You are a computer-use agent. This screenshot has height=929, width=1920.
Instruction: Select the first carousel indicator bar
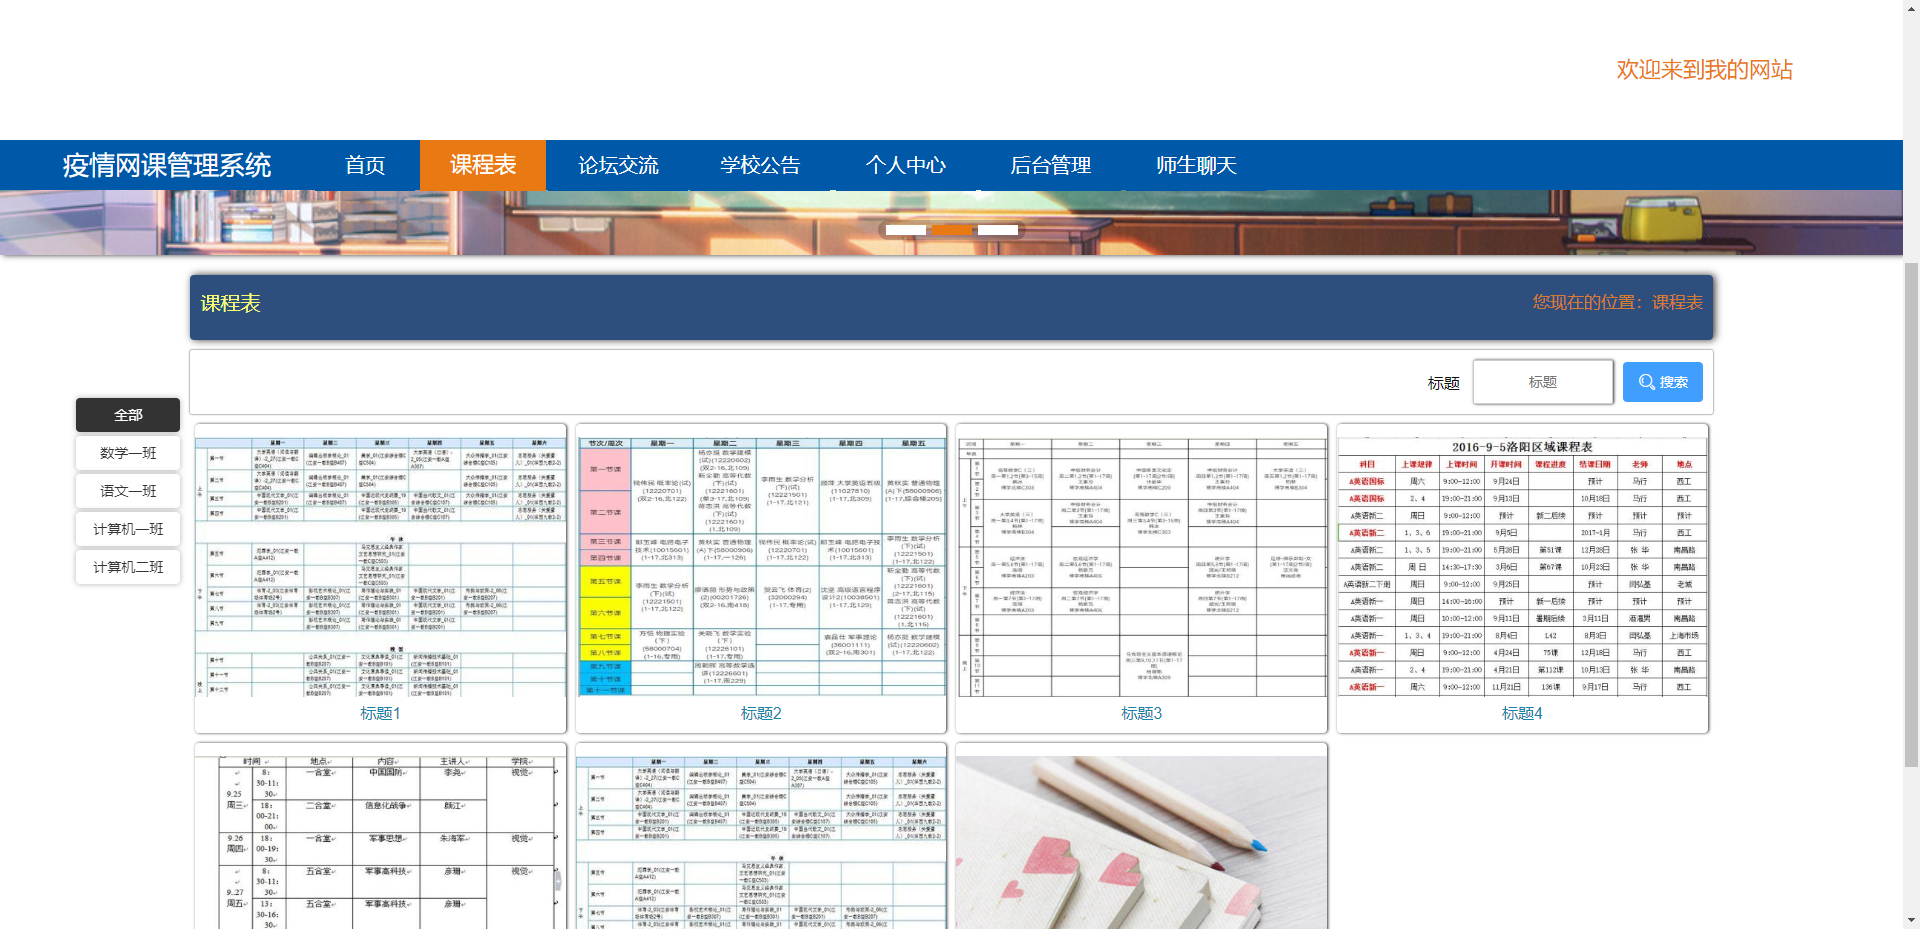[906, 230]
